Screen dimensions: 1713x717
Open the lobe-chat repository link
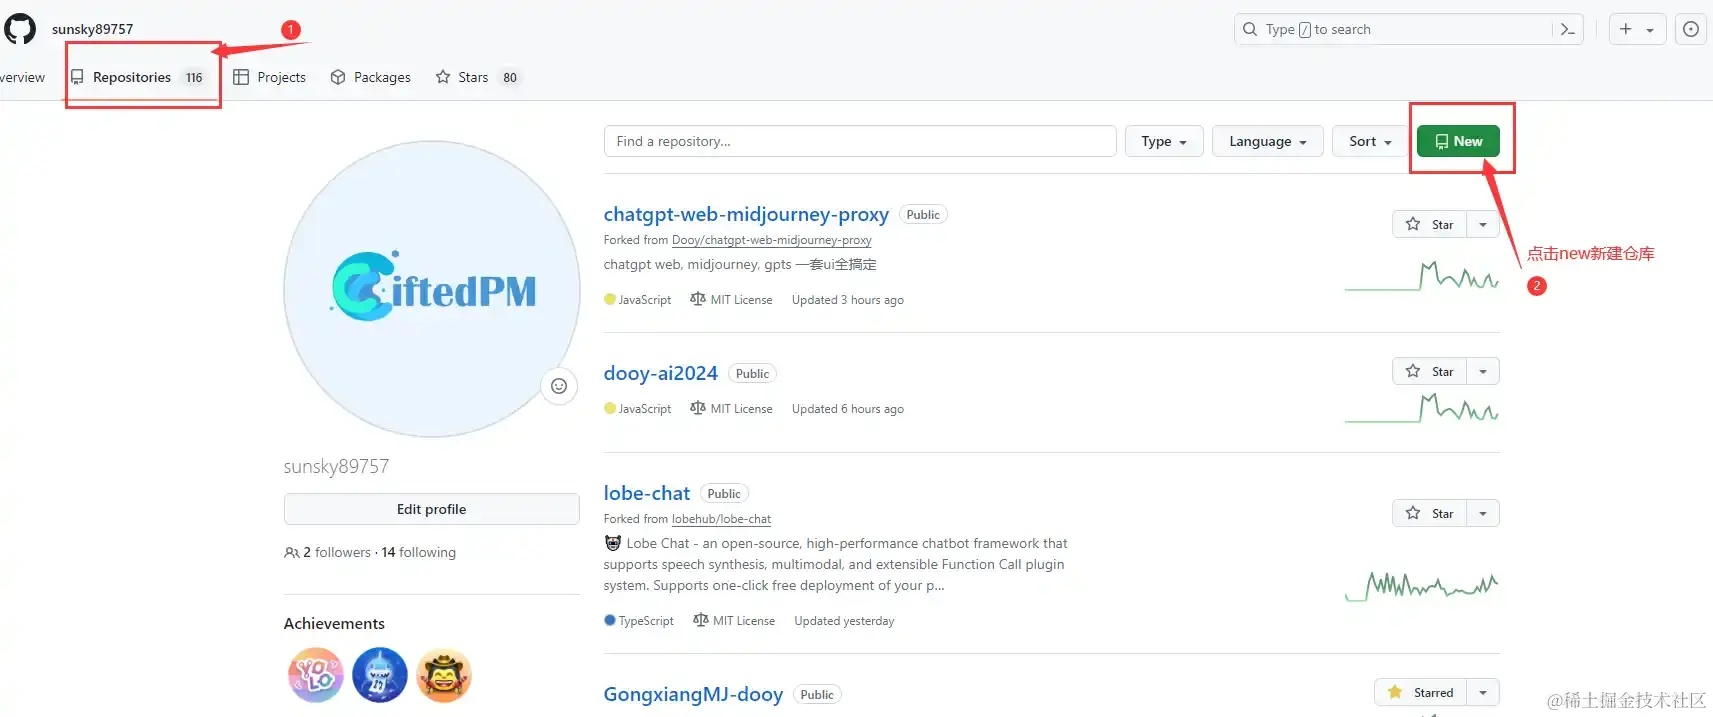(647, 493)
